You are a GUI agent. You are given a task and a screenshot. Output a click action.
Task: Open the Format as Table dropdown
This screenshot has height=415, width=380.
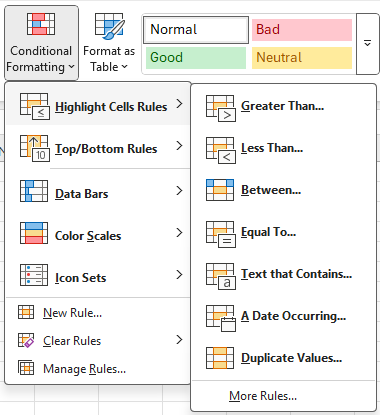[109, 43]
